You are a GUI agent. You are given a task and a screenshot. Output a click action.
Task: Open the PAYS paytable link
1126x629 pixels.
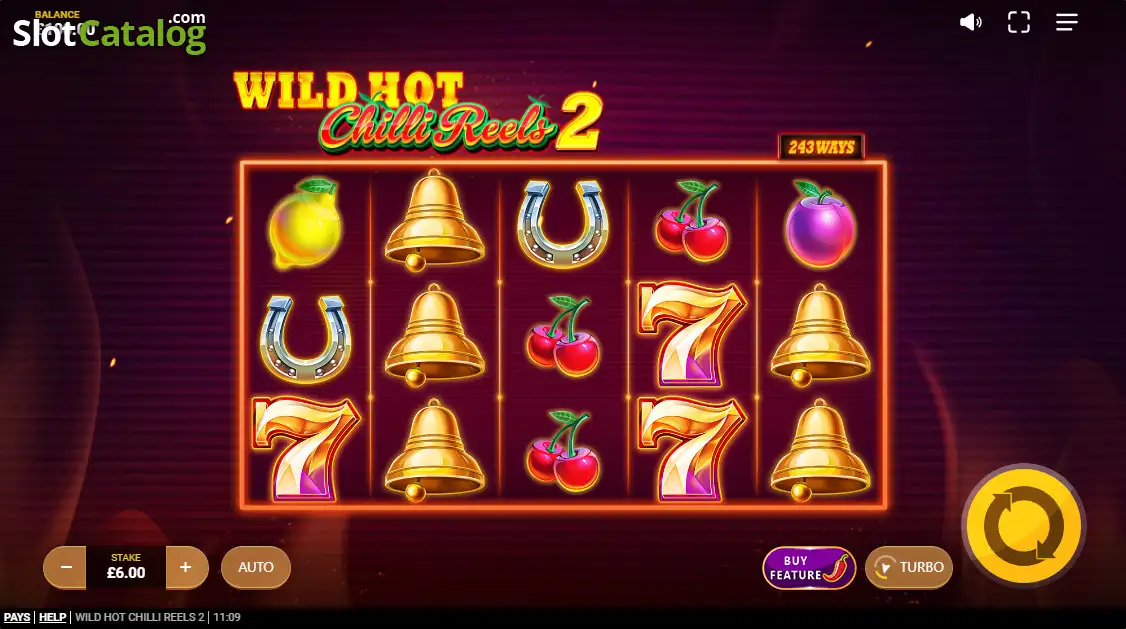pos(17,617)
